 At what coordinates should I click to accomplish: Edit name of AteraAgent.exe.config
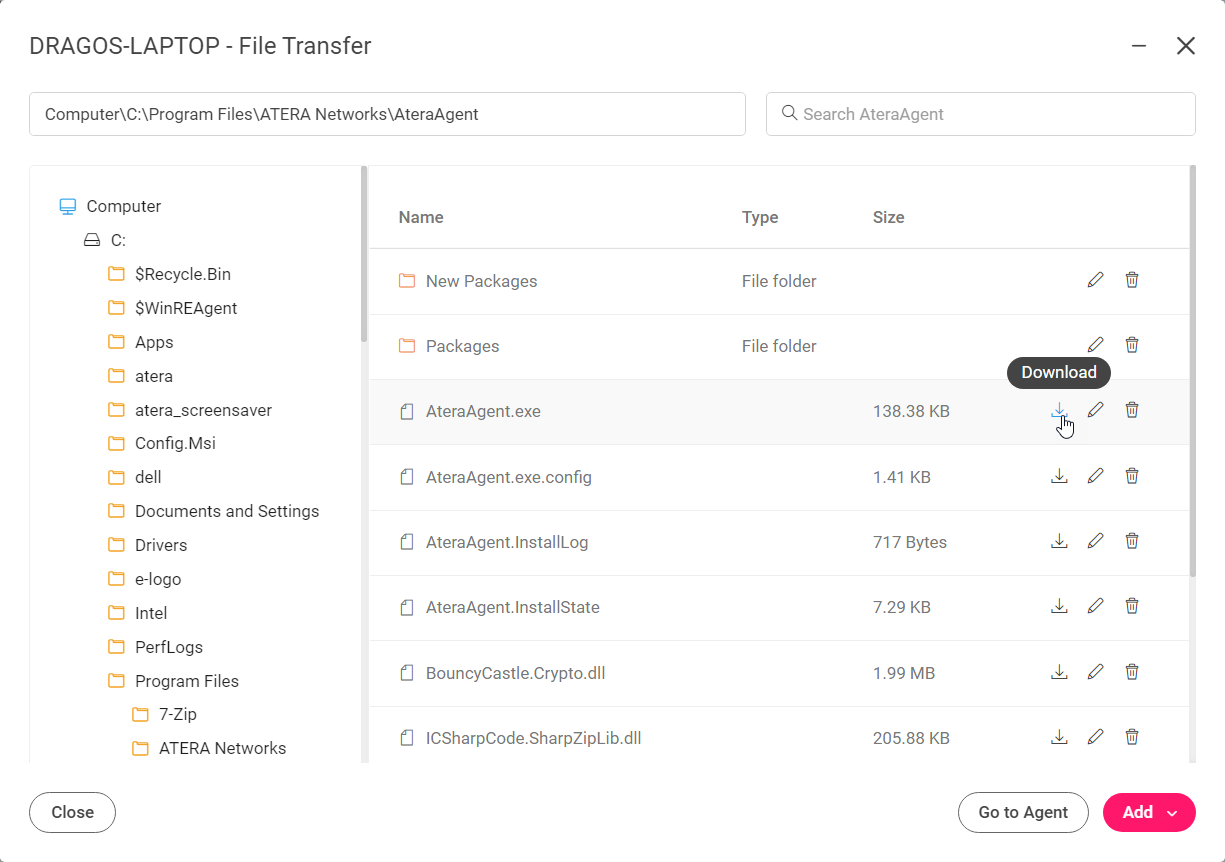pos(1095,476)
